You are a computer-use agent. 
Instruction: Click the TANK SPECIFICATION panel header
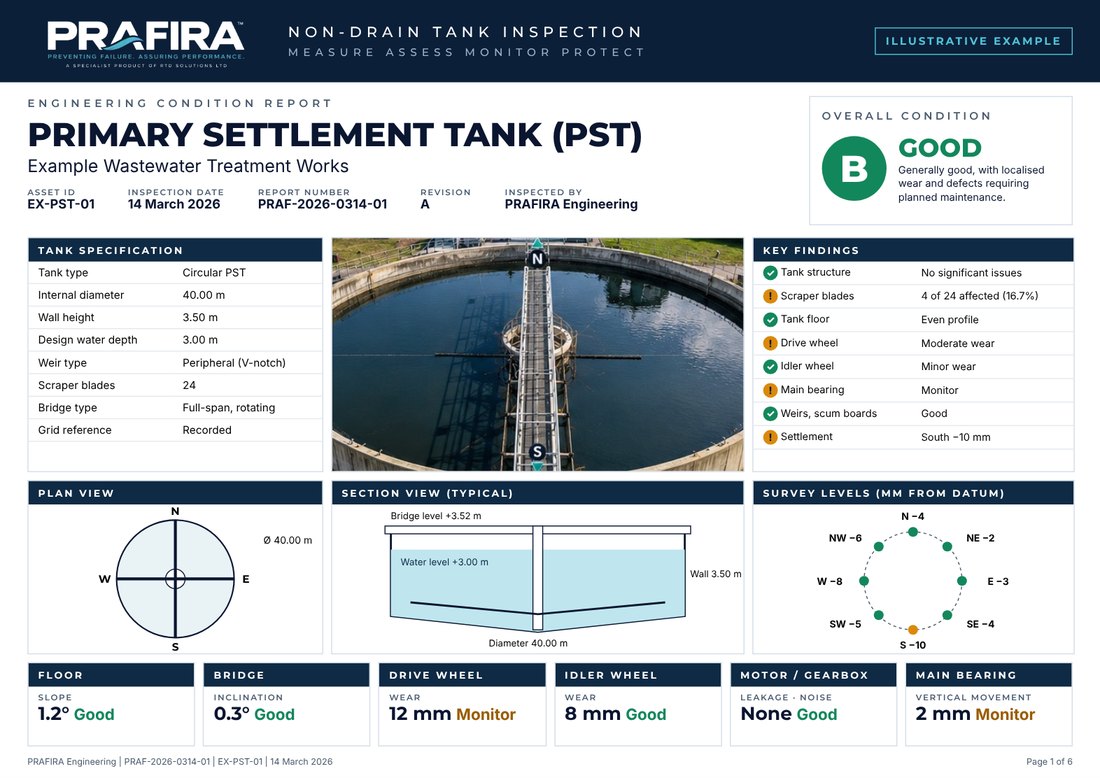click(x=175, y=250)
